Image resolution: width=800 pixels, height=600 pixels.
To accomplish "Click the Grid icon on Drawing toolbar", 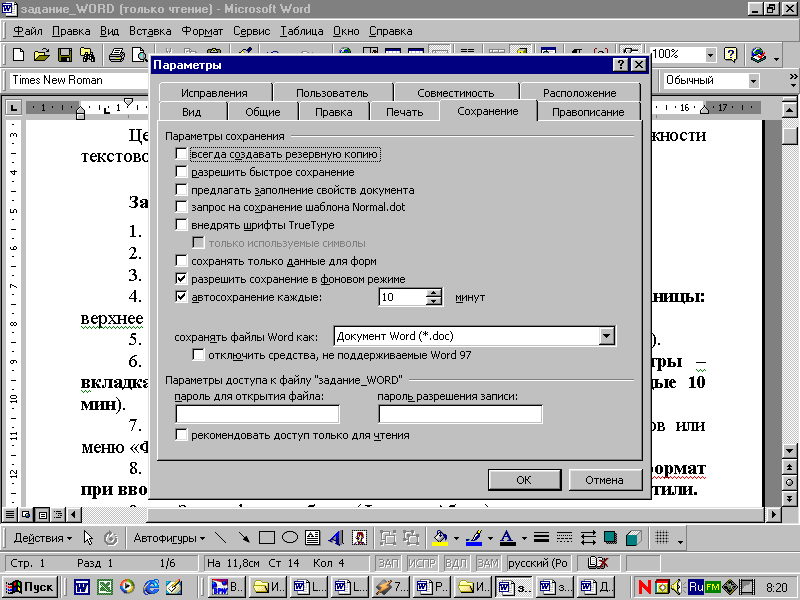I will (x=662, y=537).
